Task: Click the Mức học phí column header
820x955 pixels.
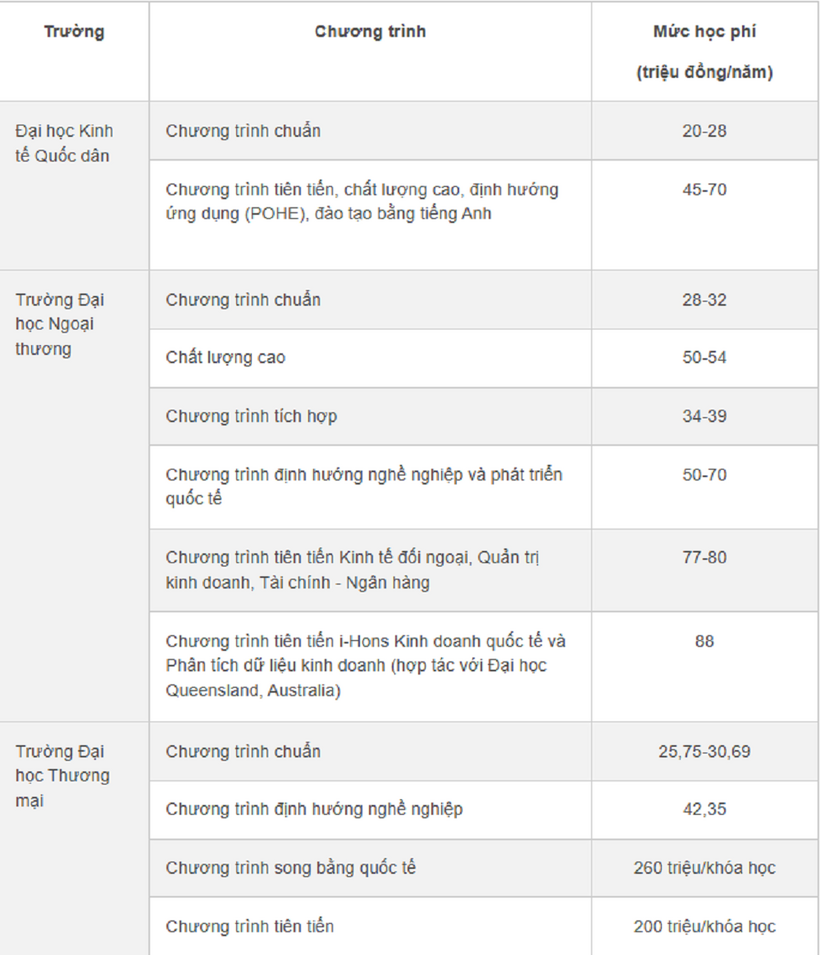Action: [704, 52]
